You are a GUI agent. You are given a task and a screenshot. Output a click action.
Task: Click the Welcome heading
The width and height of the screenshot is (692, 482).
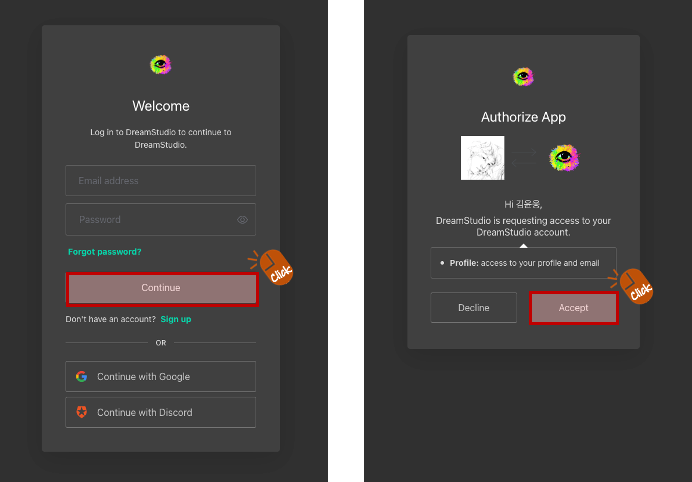161,106
